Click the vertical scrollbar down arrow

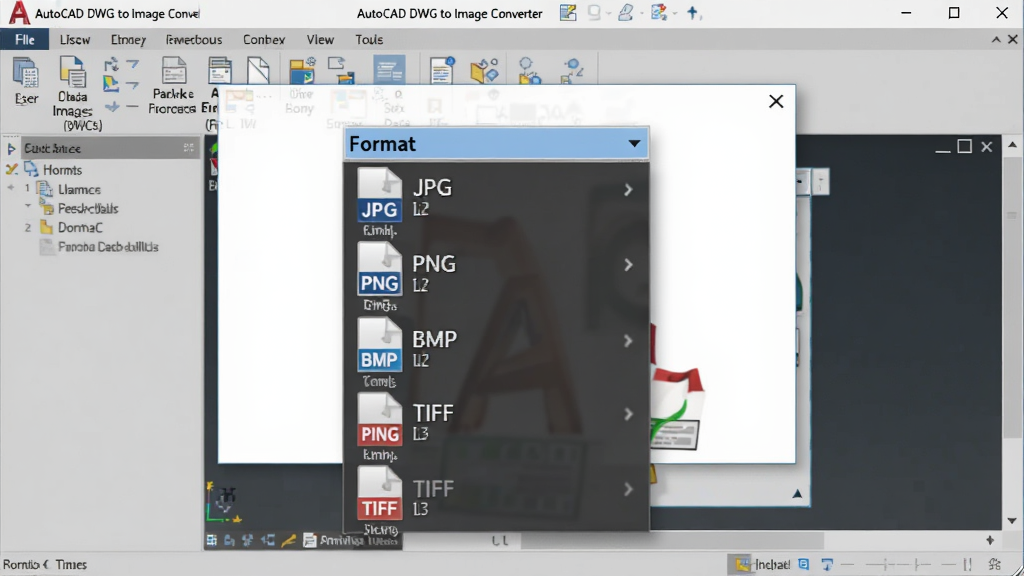point(1012,520)
